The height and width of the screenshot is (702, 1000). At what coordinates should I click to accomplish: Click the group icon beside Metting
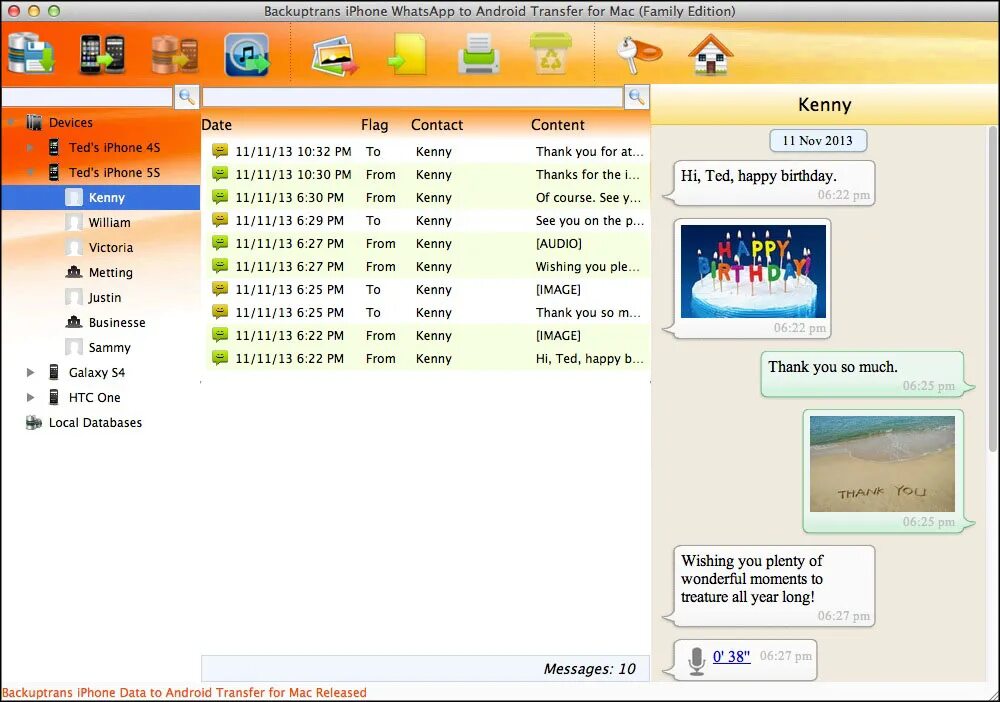[74, 272]
